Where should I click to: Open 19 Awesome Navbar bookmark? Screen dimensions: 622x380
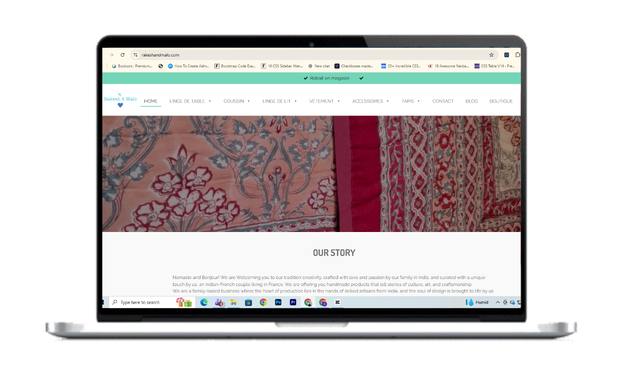click(448, 66)
